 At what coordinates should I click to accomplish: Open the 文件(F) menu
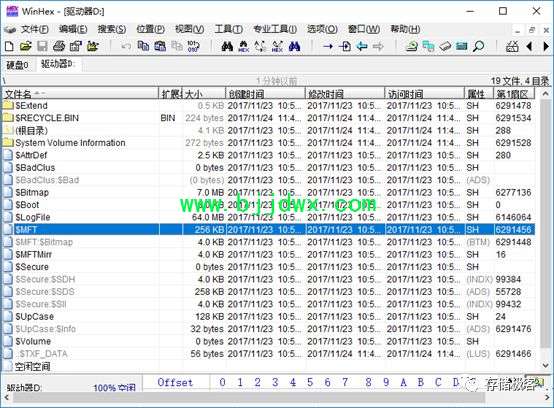[x=34, y=29]
